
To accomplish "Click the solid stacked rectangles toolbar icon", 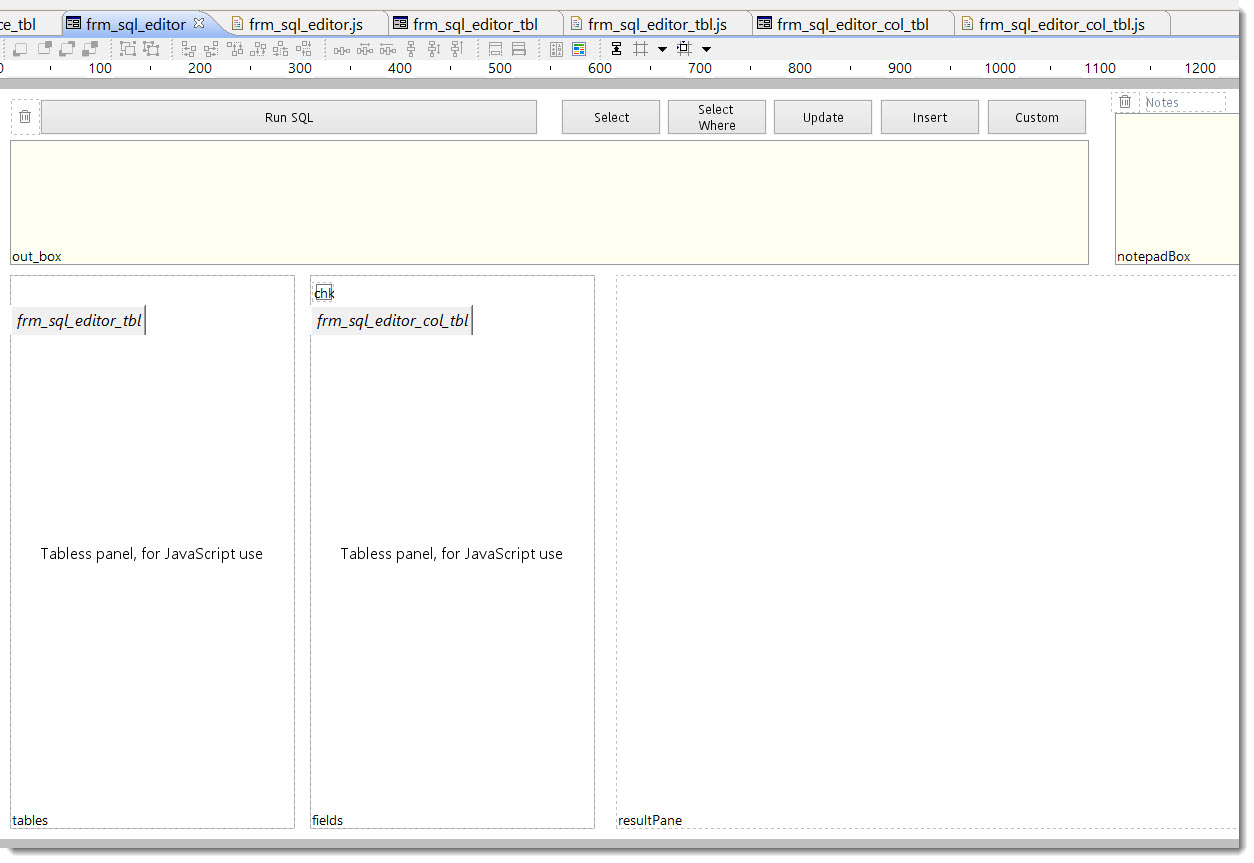I will 518,49.
